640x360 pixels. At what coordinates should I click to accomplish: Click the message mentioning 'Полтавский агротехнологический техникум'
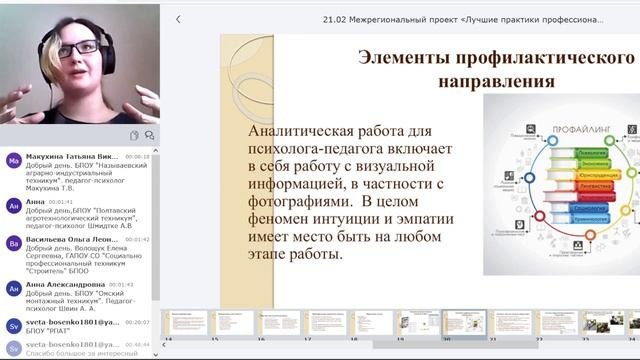[82, 218]
